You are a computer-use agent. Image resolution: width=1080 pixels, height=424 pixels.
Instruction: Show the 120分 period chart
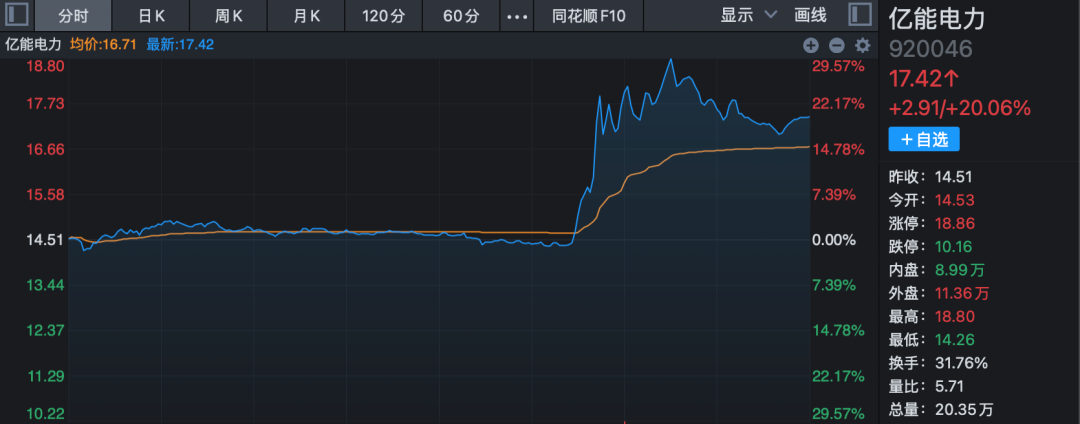pos(384,16)
